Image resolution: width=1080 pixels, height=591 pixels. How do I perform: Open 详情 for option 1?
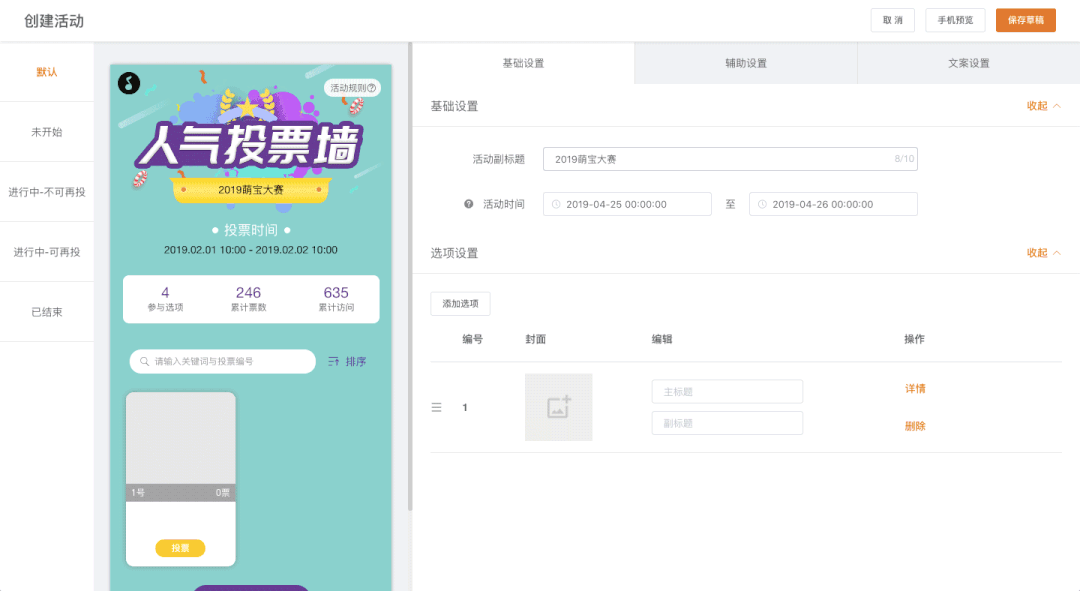pyautogui.click(x=915, y=388)
